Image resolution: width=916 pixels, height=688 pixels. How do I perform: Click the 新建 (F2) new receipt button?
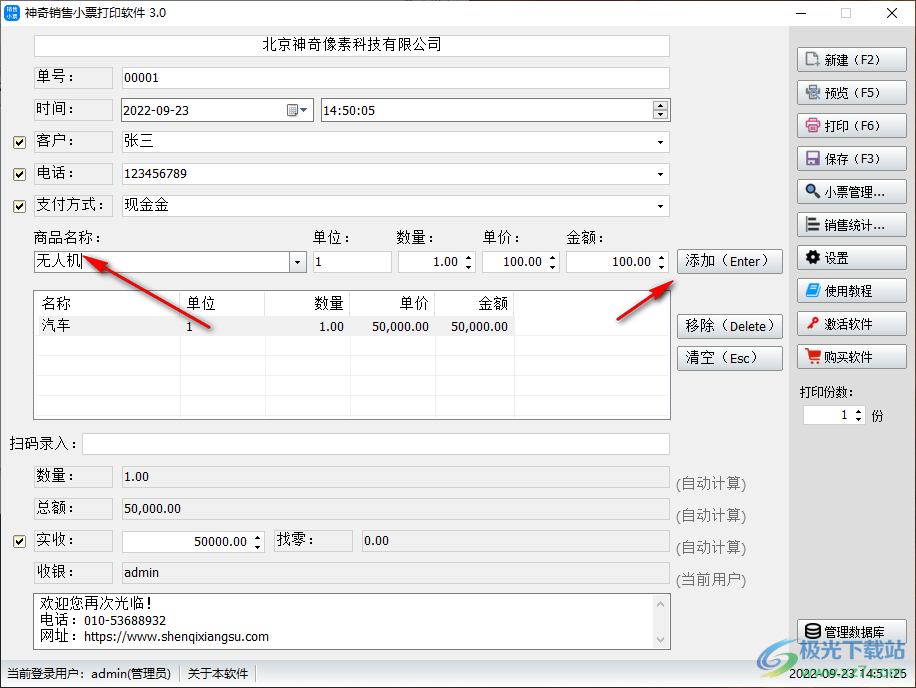click(851, 60)
